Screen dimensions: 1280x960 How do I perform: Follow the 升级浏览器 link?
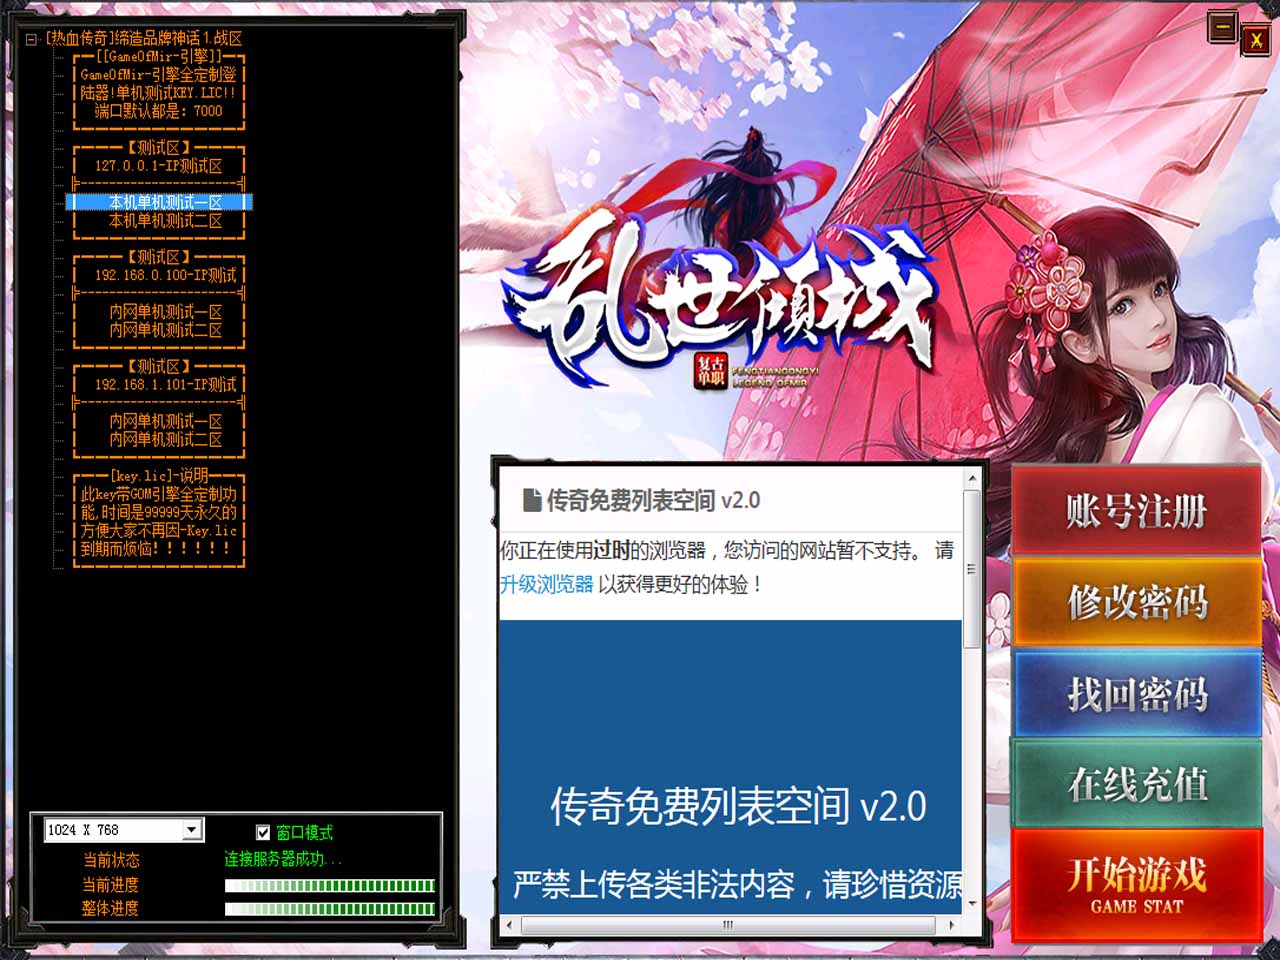546,584
